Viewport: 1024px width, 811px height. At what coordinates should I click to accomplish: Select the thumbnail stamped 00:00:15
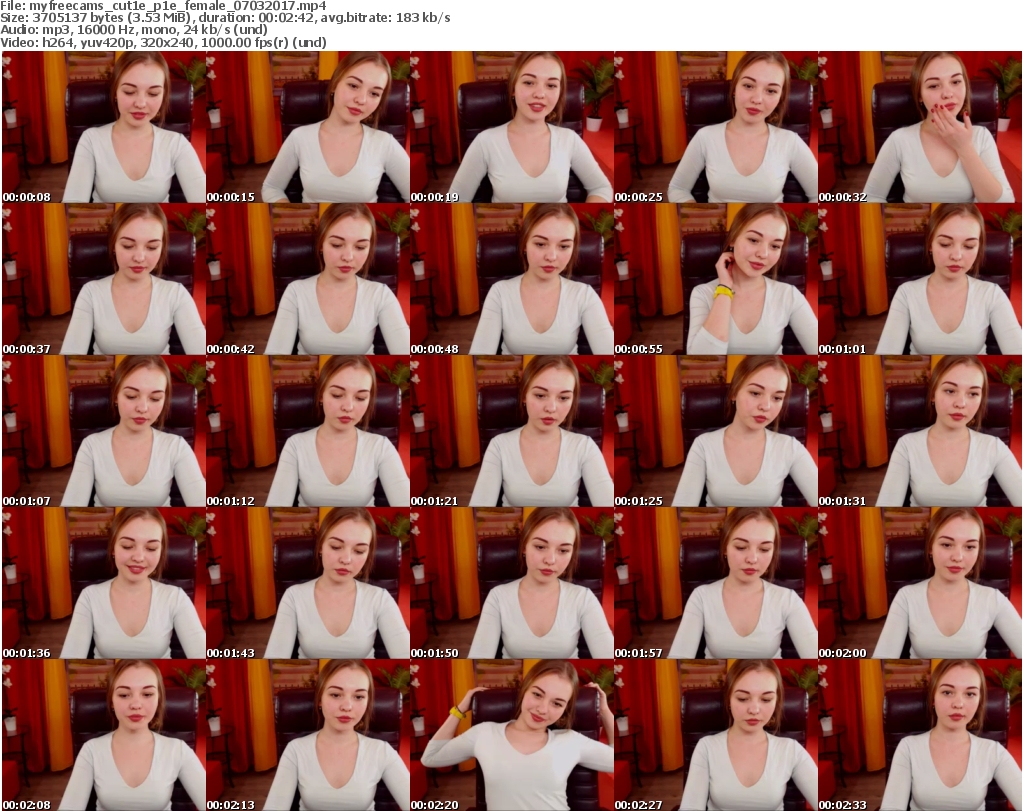point(308,127)
